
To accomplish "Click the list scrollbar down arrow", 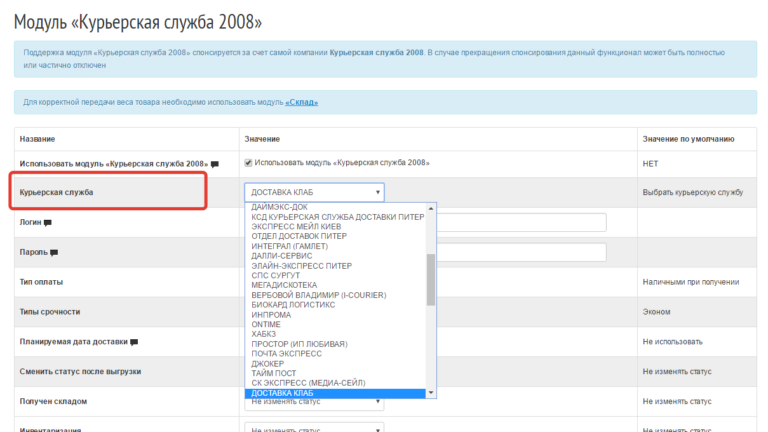I will pos(431,392).
